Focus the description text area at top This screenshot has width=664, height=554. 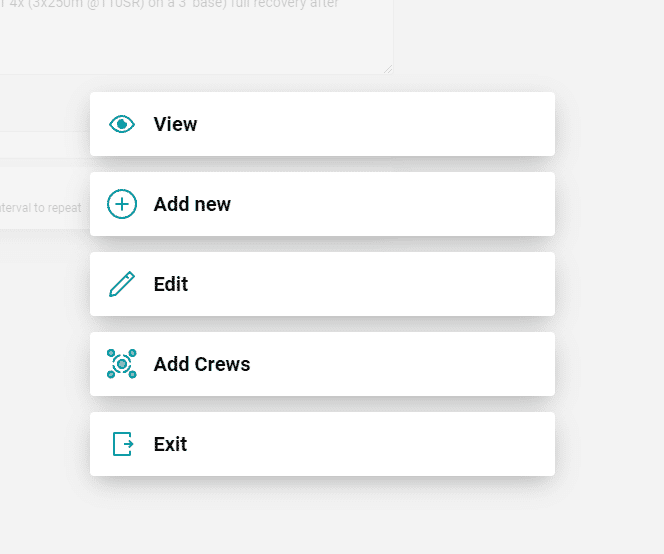(x=196, y=37)
